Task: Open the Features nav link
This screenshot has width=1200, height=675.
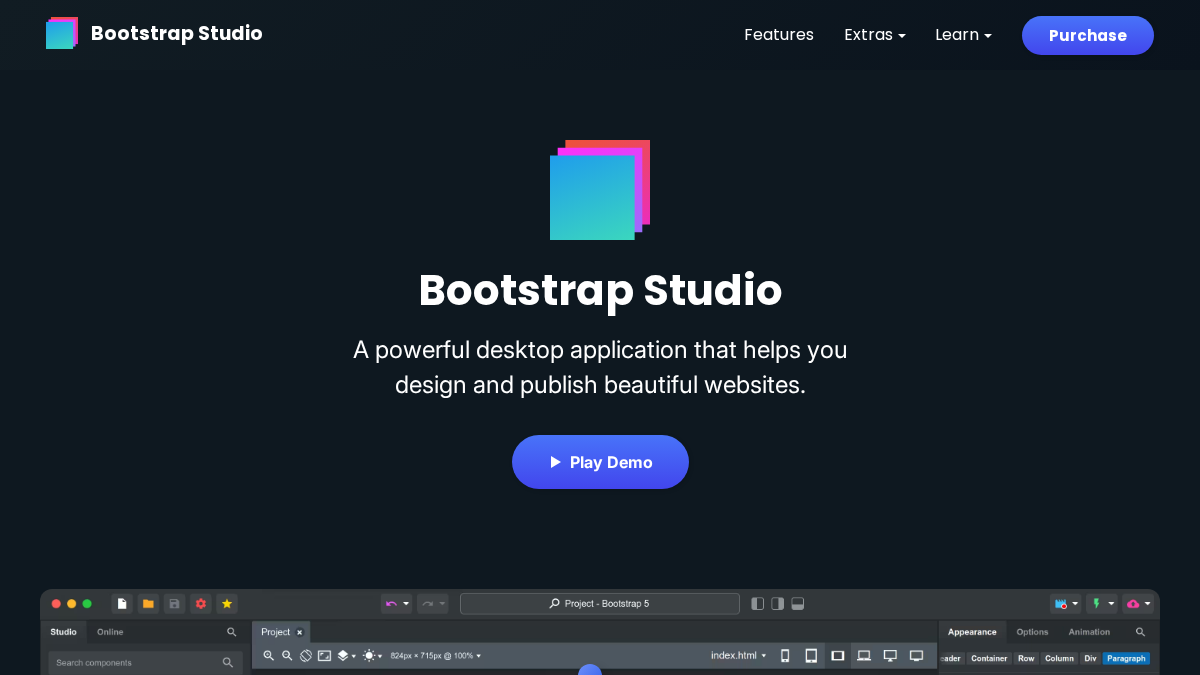Action: (x=779, y=35)
